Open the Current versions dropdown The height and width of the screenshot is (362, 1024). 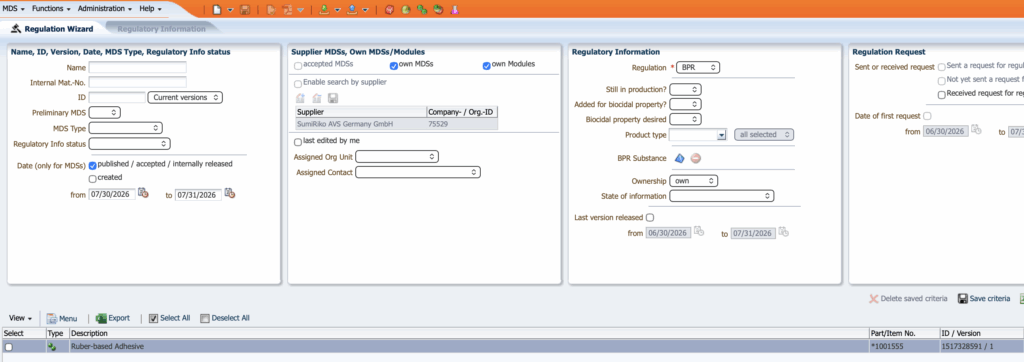point(185,97)
